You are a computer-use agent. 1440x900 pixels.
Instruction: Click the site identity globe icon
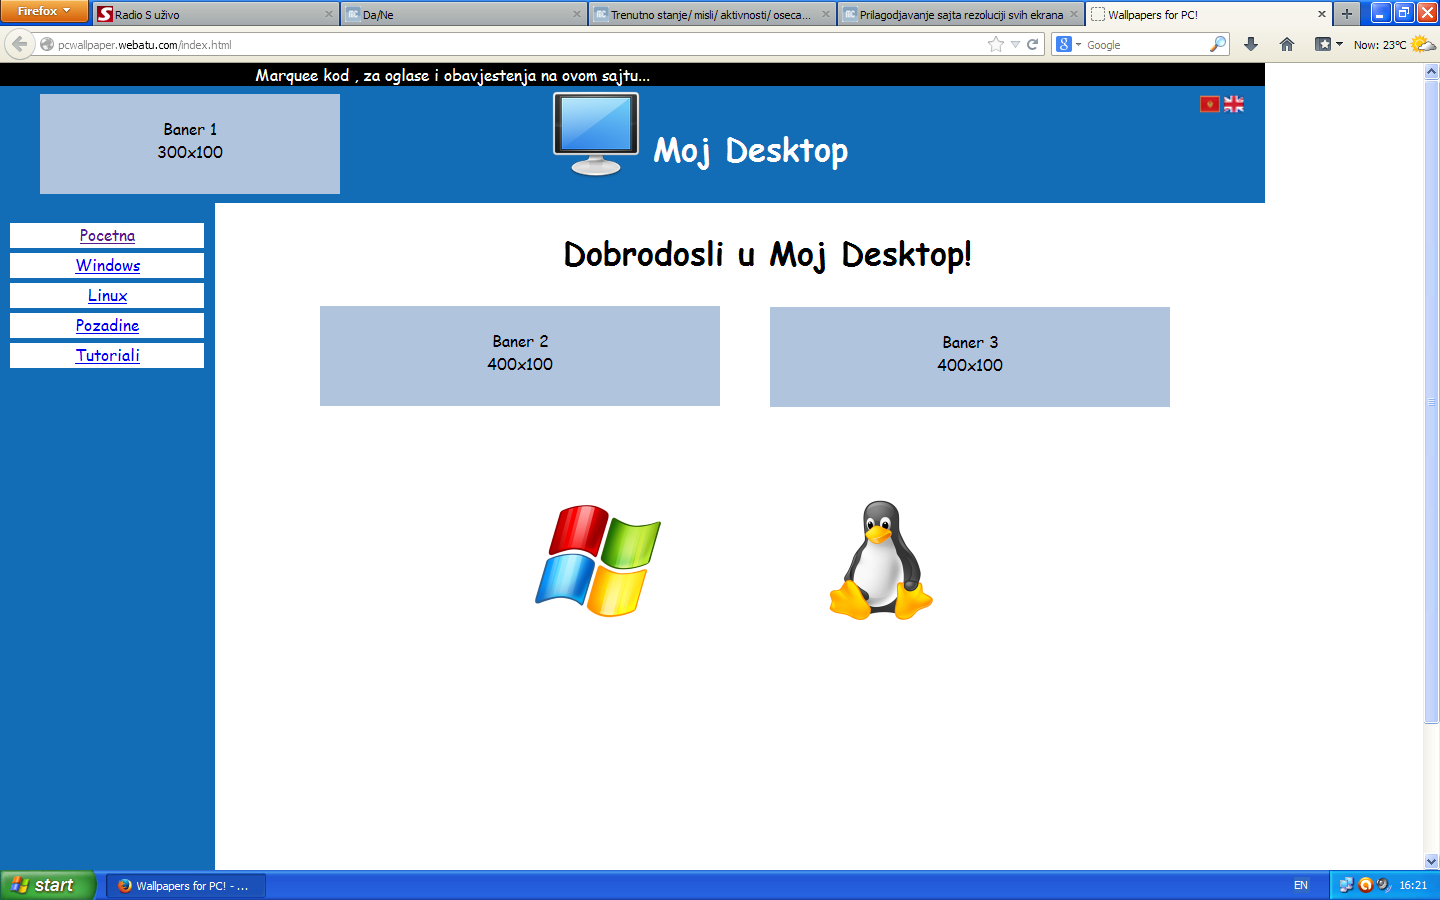pyautogui.click(x=46, y=44)
